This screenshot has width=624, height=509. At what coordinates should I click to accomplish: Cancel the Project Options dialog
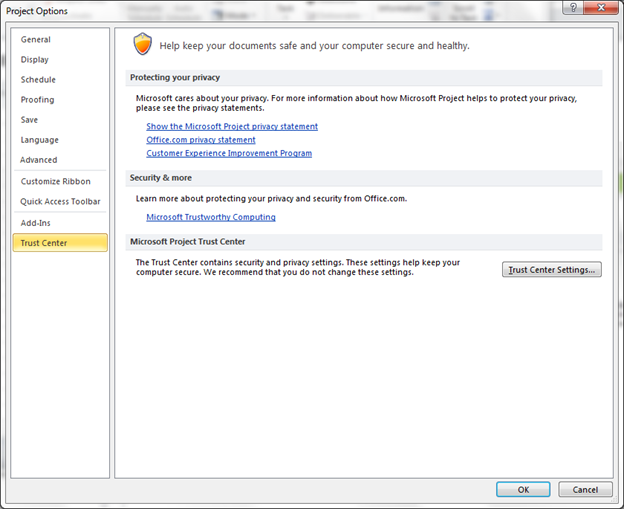tap(585, 489)
